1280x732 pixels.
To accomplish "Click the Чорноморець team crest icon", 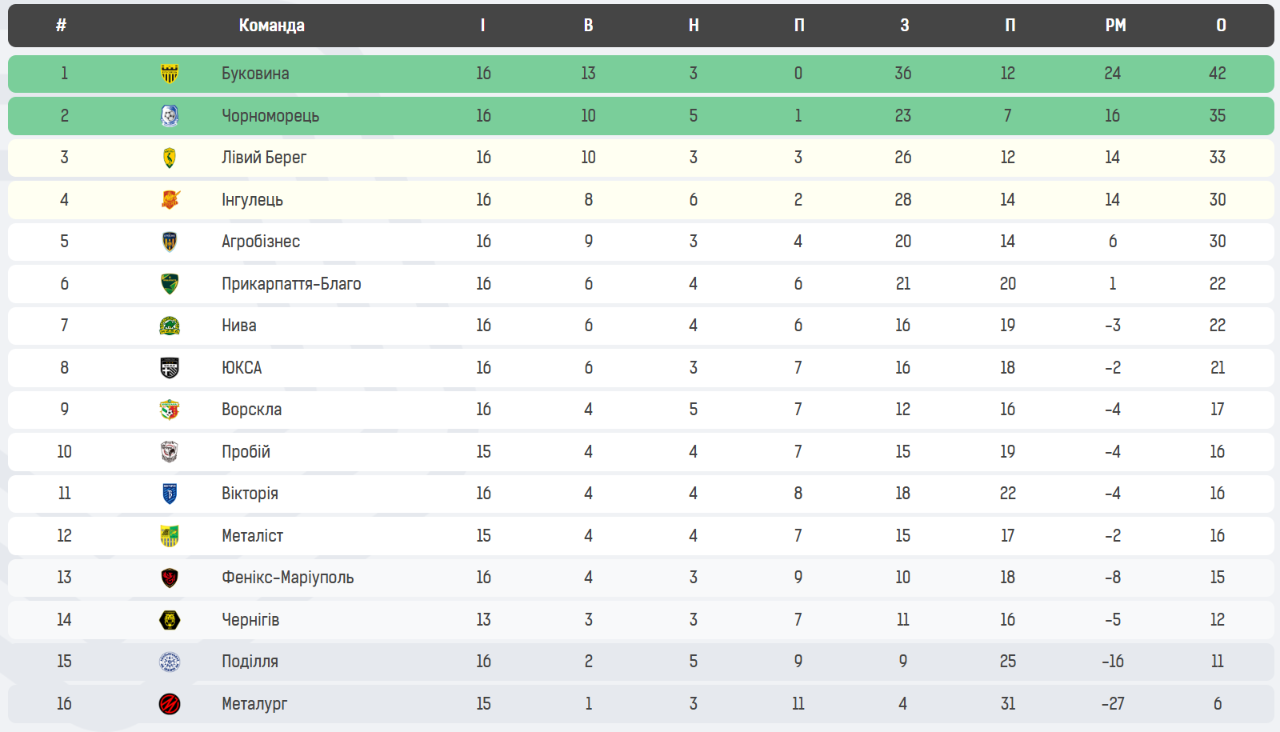I will [x=170, y=116].
